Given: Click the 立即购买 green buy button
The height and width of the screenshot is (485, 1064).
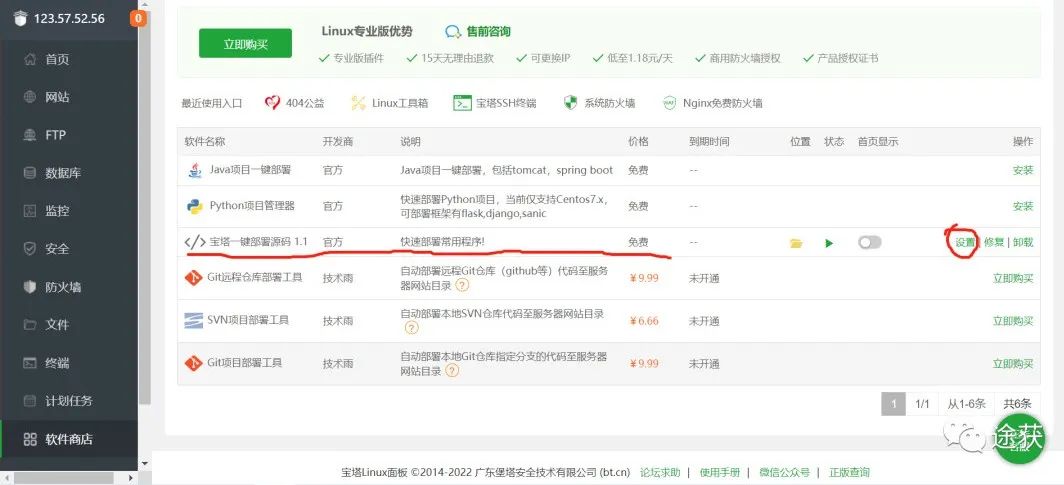Looking at the screenshot, I should [246, 43].
